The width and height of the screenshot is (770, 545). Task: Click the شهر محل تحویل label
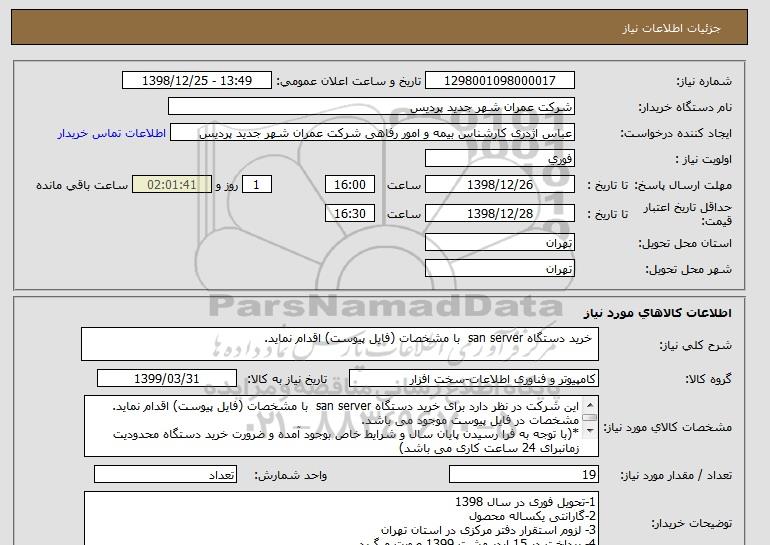688,269
